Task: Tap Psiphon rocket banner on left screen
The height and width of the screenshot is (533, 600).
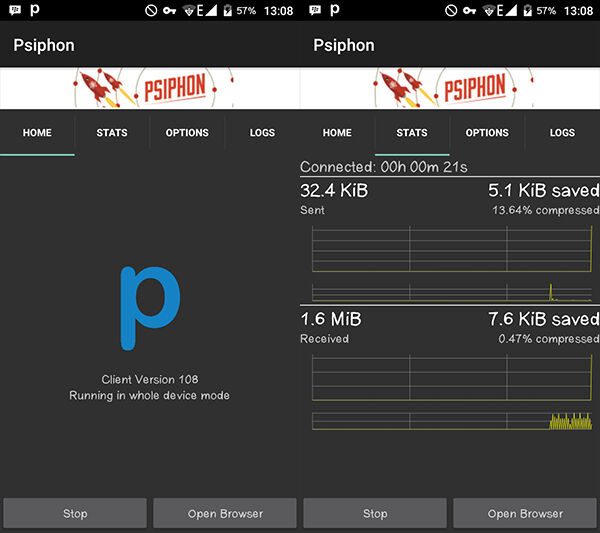Action: tap(150, 88)
